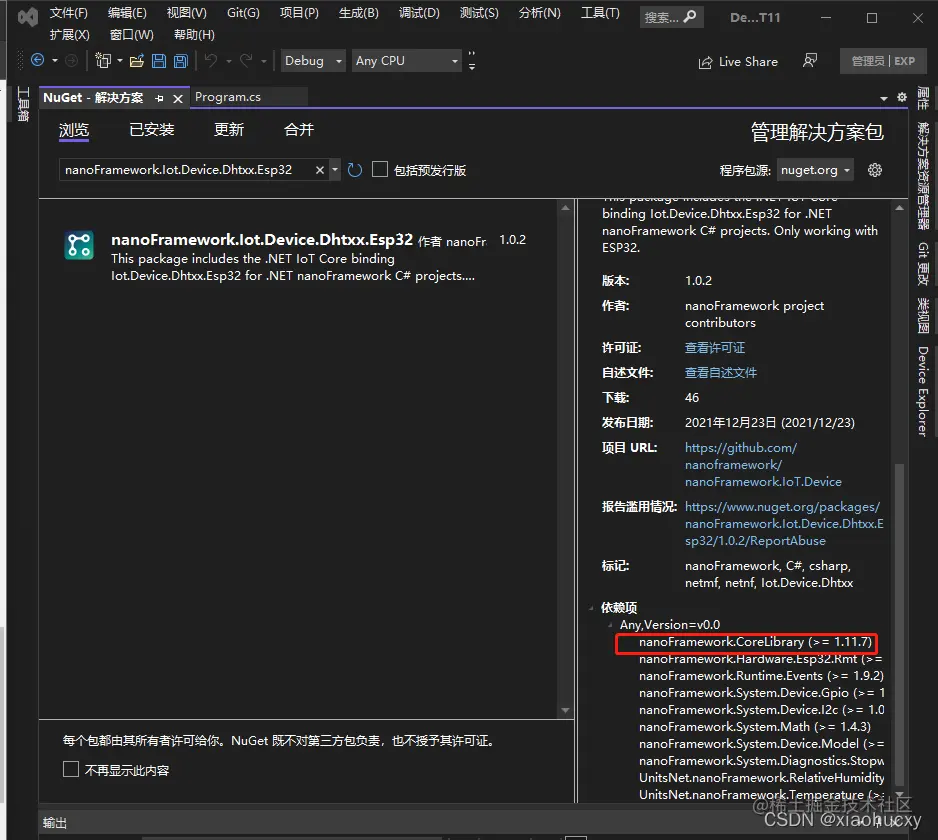
Task: Open the Extensions menu 扩展(X)
Action: [x=69, y=35]
